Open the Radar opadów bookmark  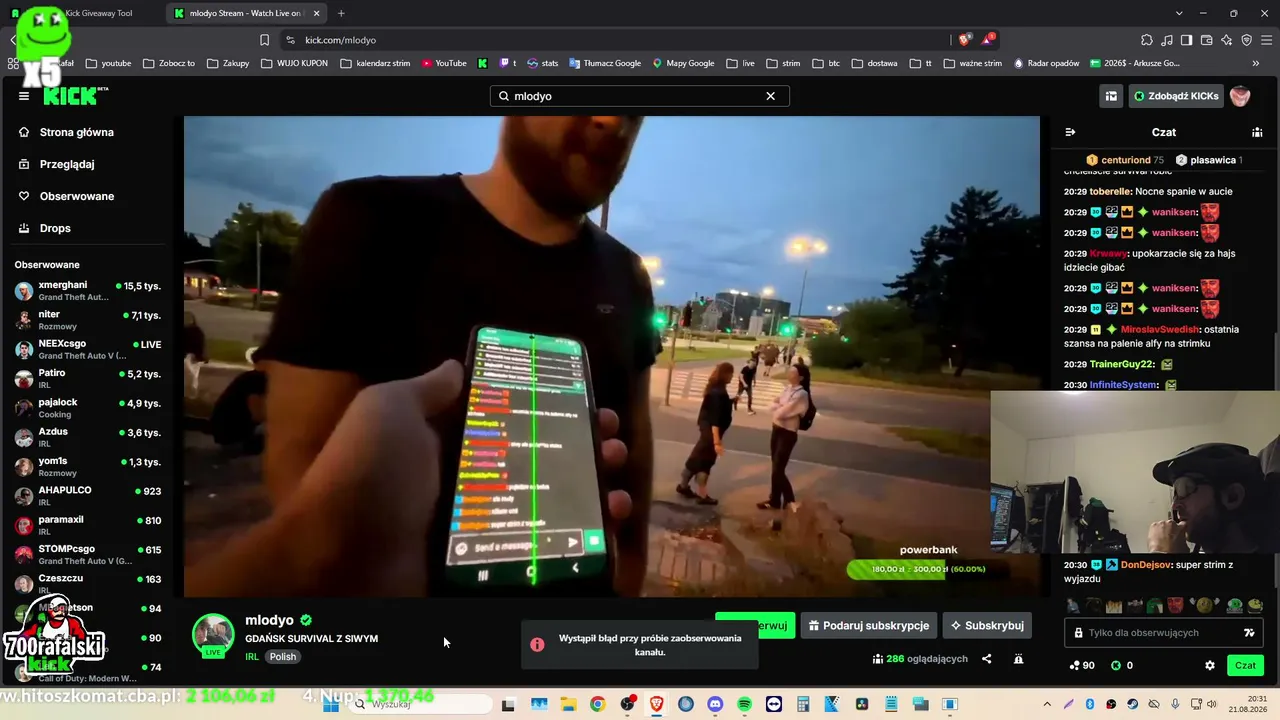1046,63
